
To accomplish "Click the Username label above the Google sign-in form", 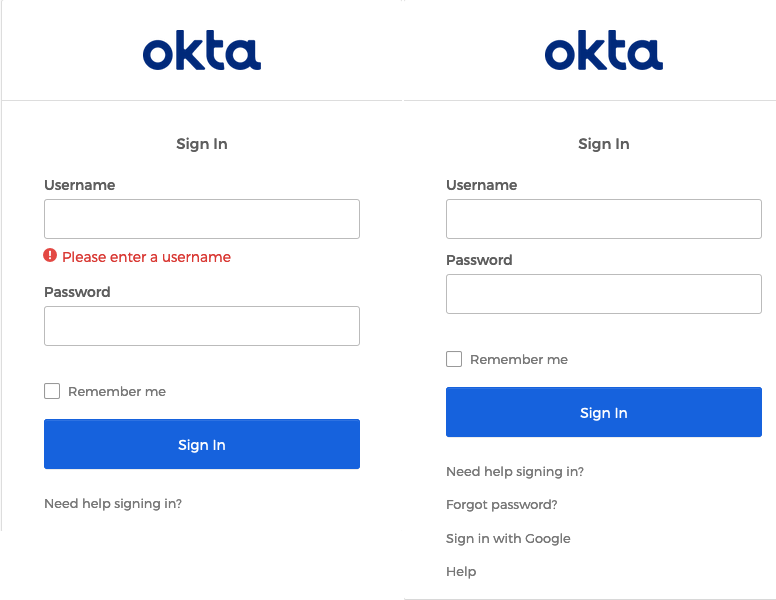I will click(x=481, y=185).
